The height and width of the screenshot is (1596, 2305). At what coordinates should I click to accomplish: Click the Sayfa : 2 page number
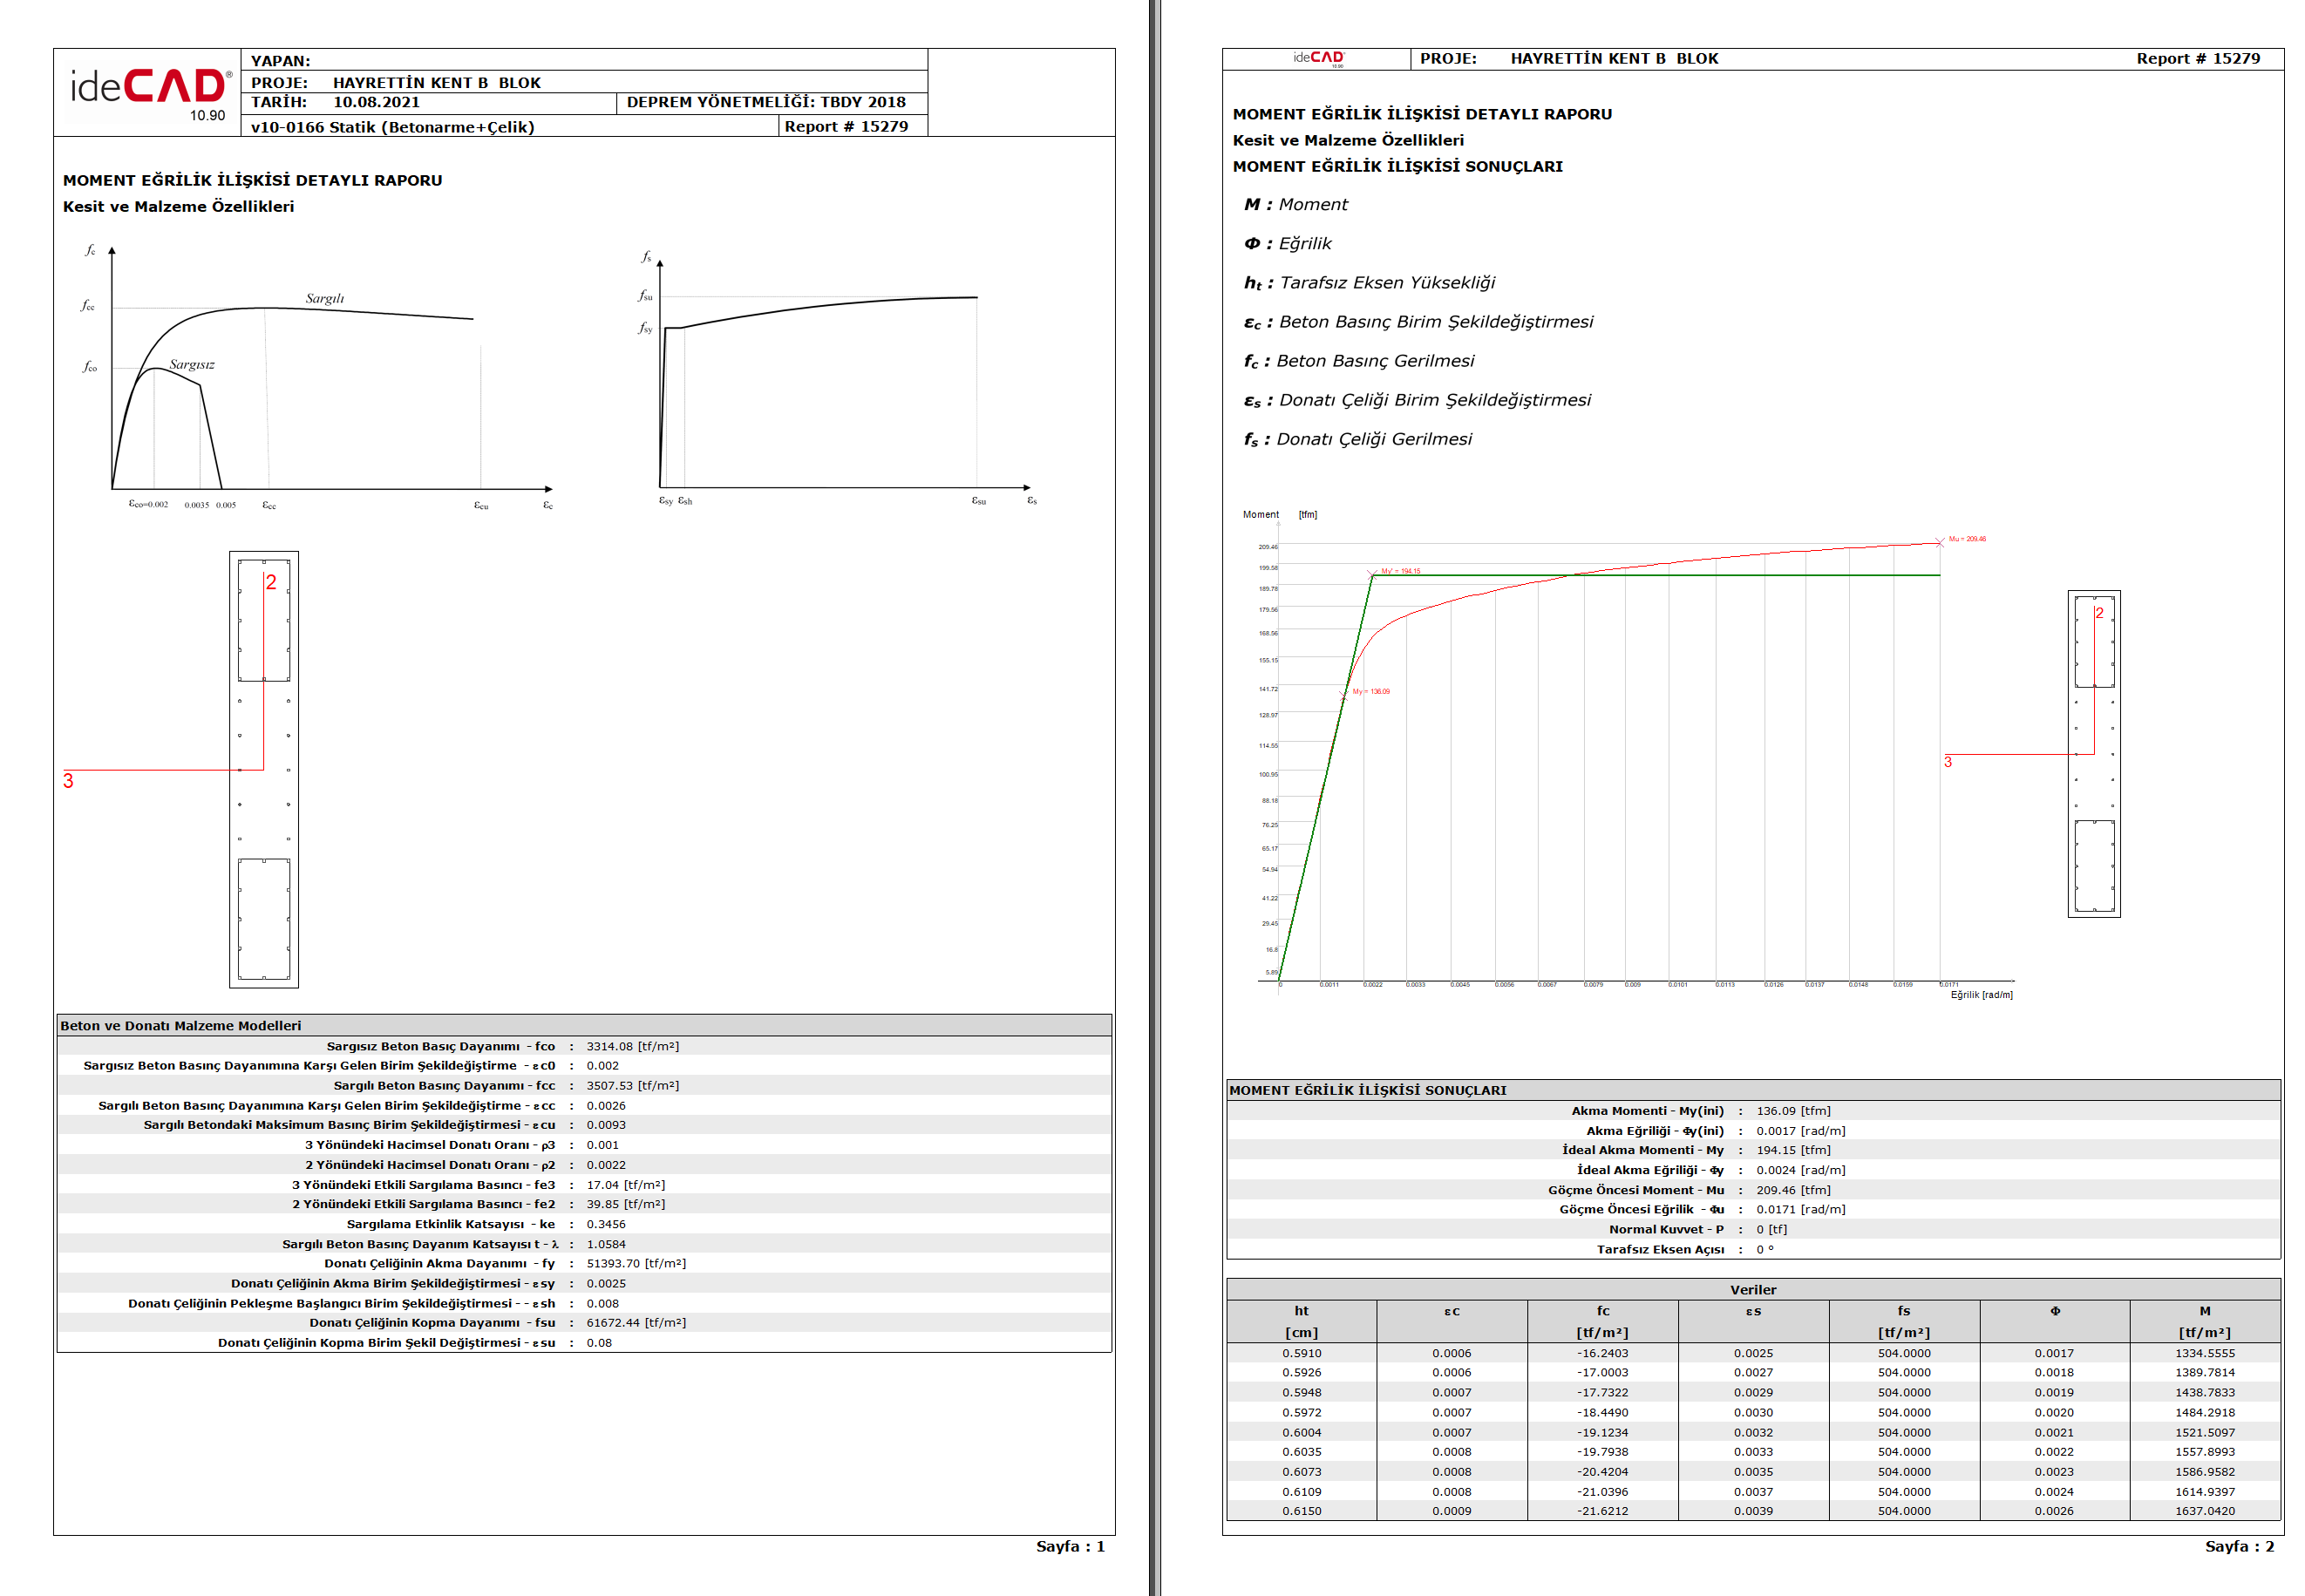pyautogui.click(x=2239, y=1546)
